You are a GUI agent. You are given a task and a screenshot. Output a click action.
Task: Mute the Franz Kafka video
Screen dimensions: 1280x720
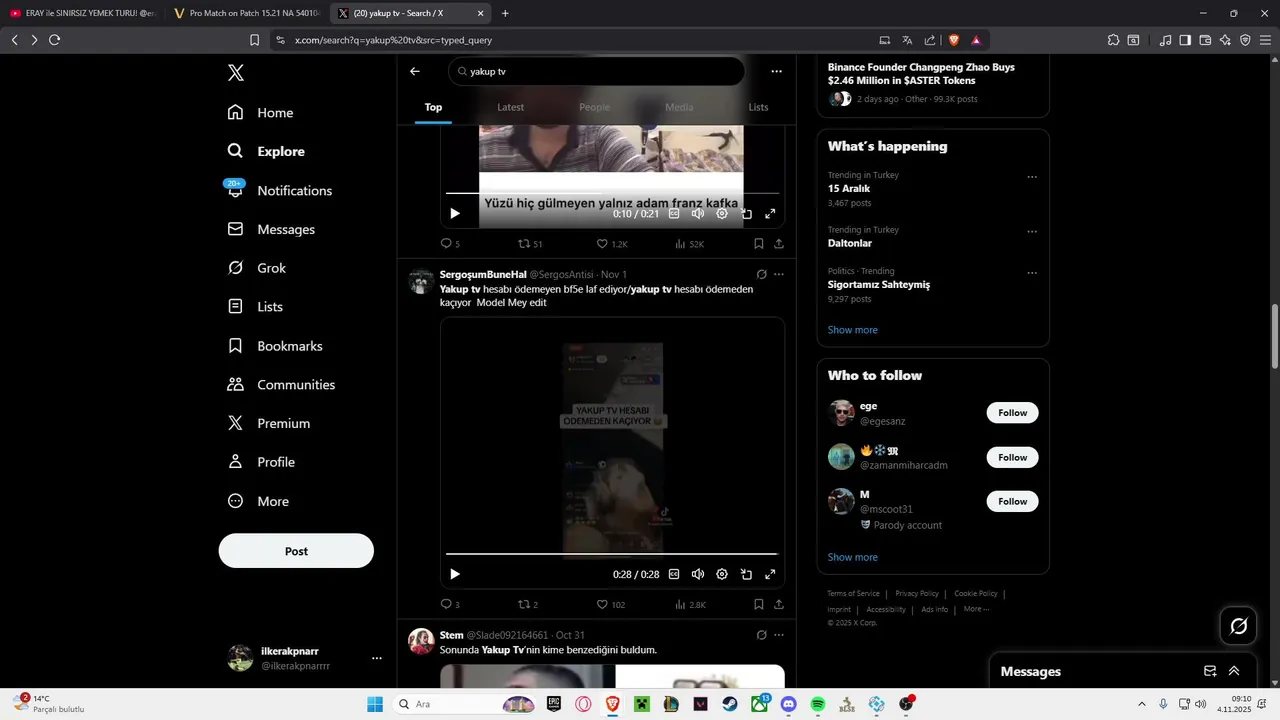(698, 214)
